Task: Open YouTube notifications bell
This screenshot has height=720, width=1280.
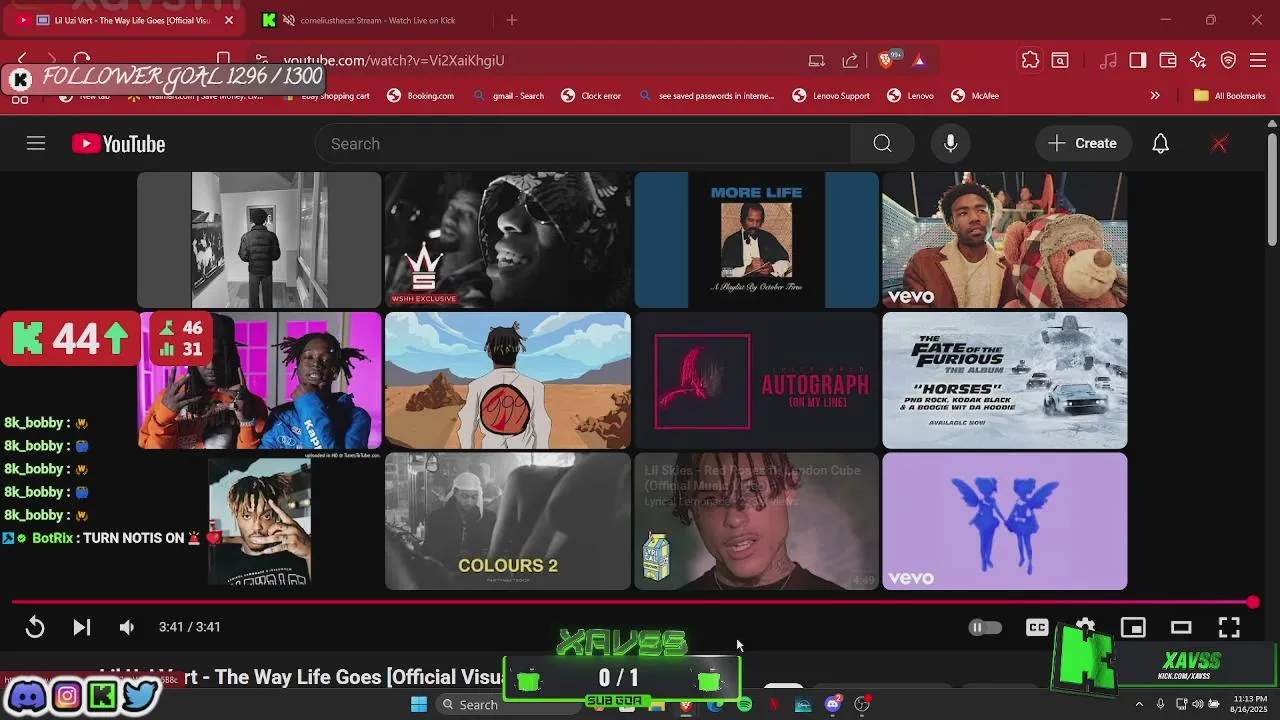Action: (x=1160, y=144)
